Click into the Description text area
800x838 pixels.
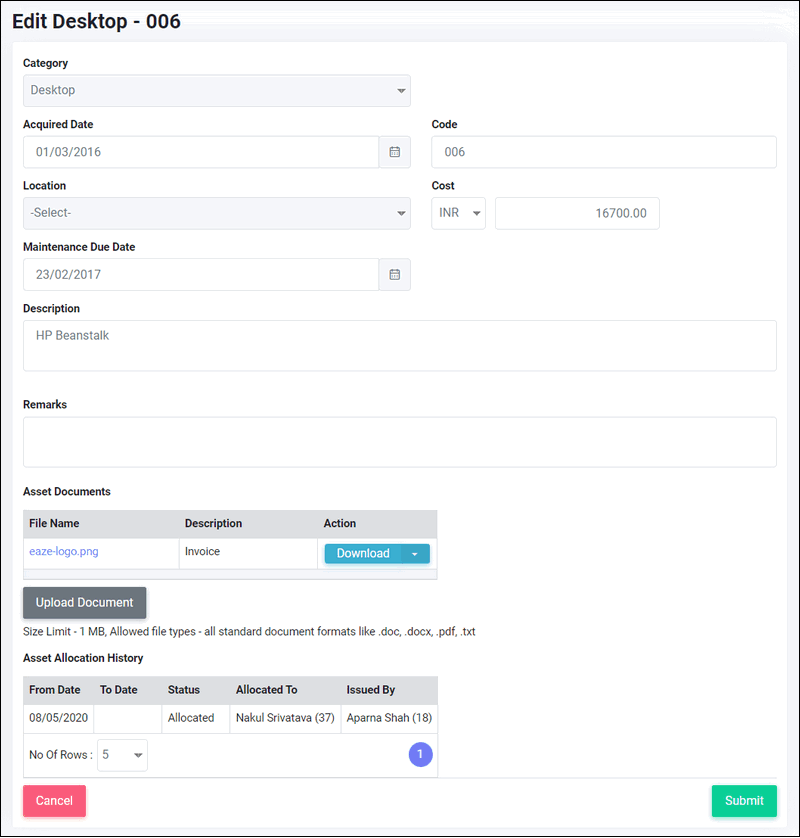[400, 346]
